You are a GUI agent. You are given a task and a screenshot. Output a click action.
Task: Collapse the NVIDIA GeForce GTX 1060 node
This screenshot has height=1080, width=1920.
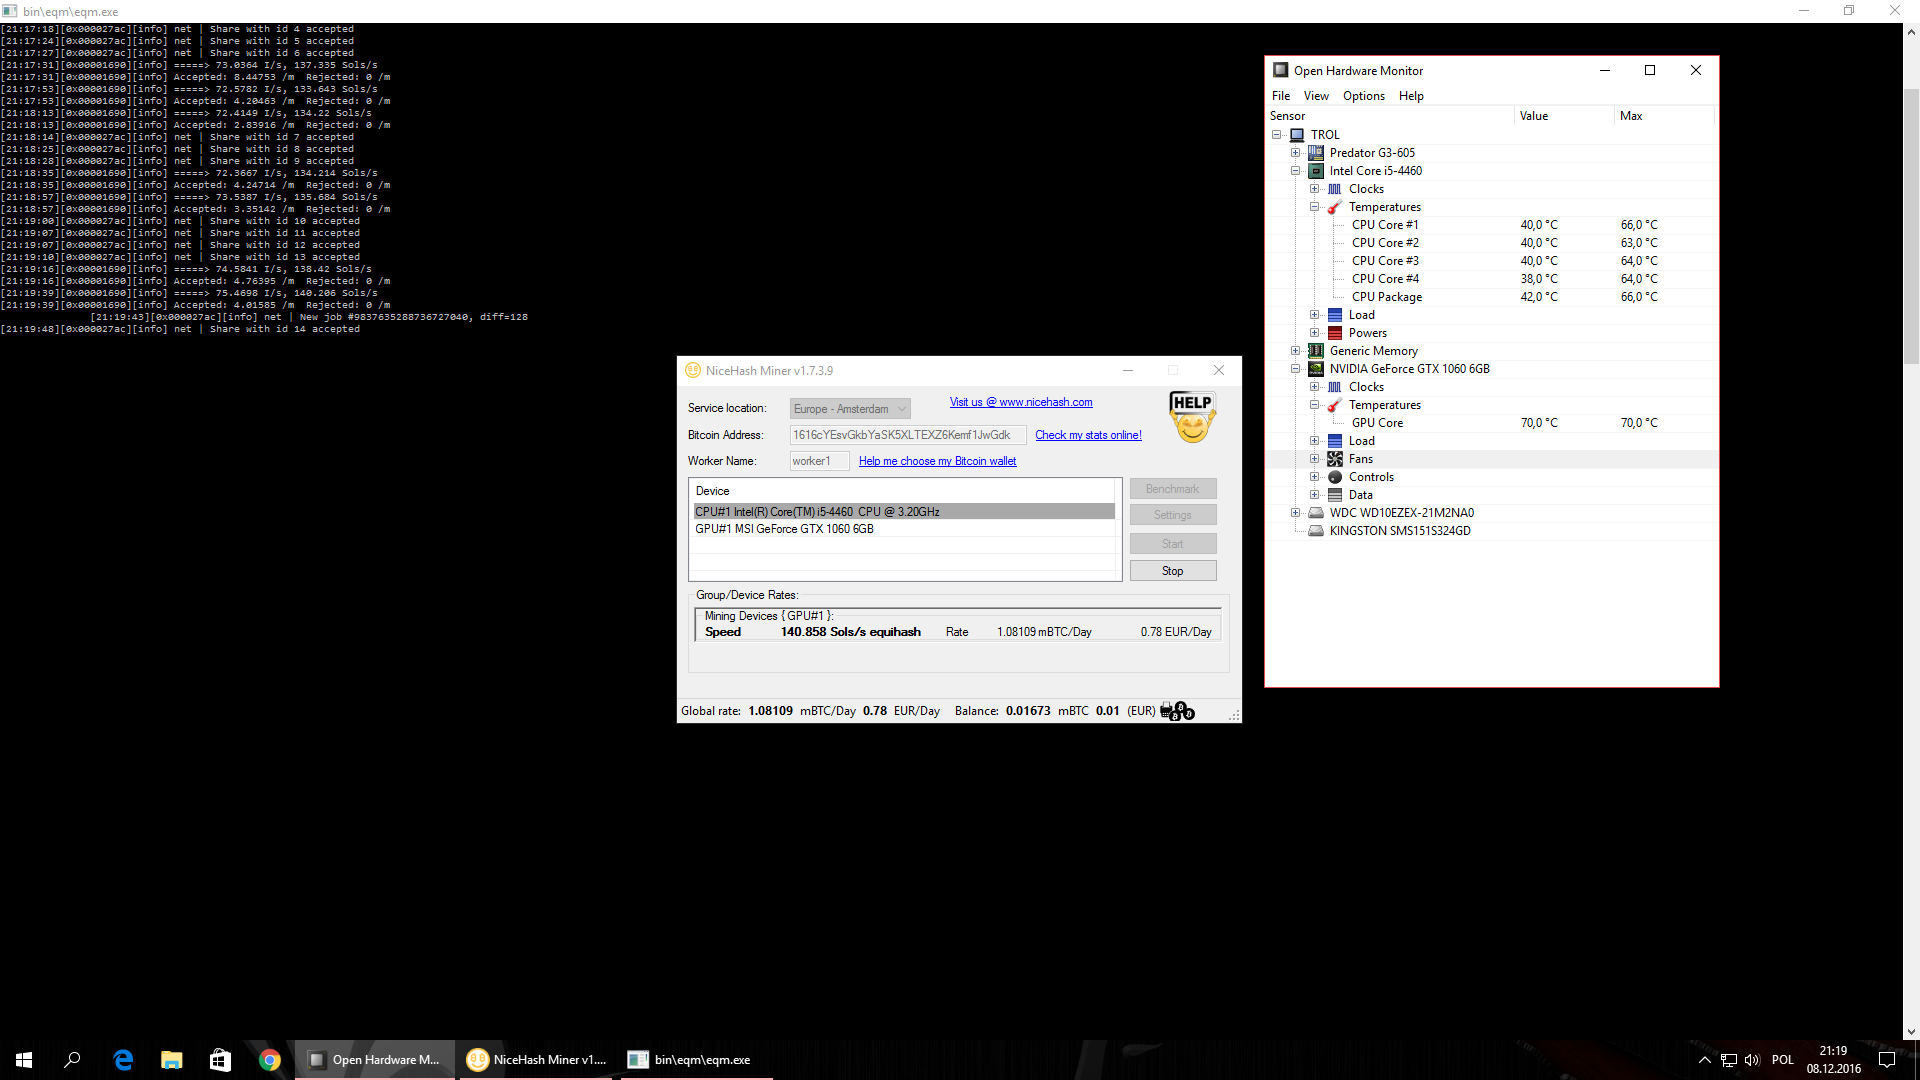click(x=1296, y=369)
